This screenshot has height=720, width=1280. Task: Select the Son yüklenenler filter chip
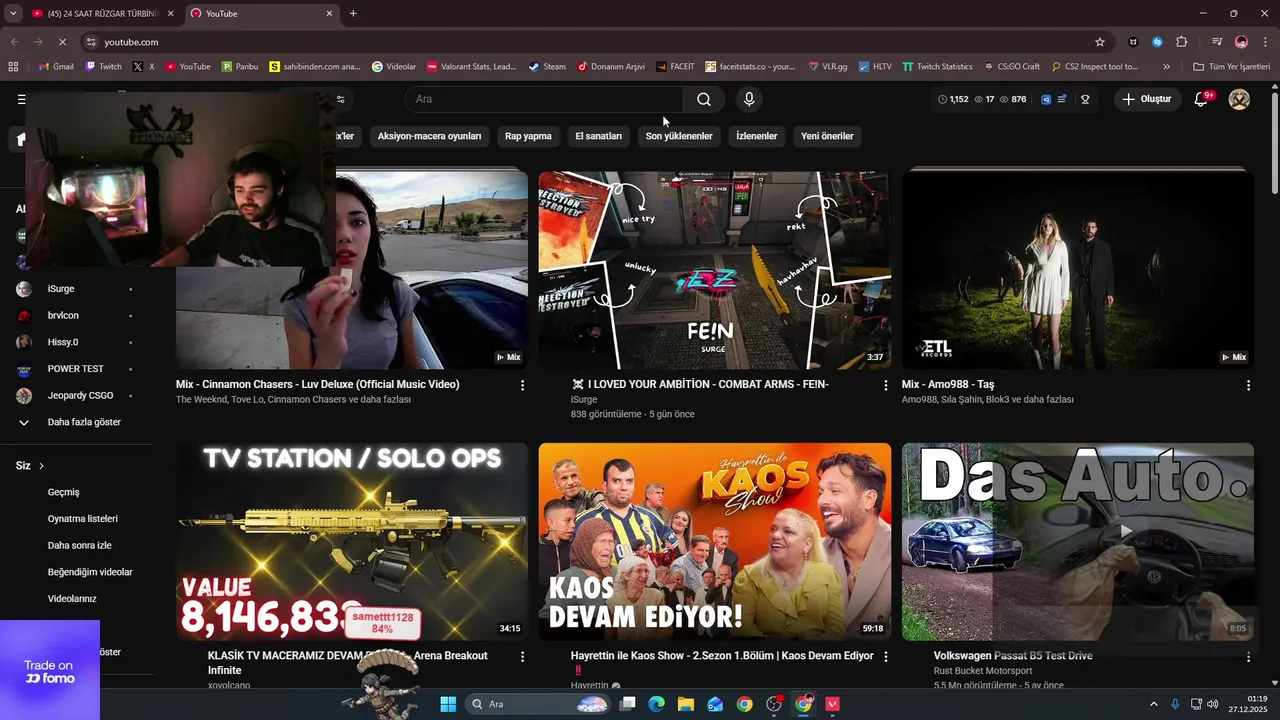tap(679, 136)
